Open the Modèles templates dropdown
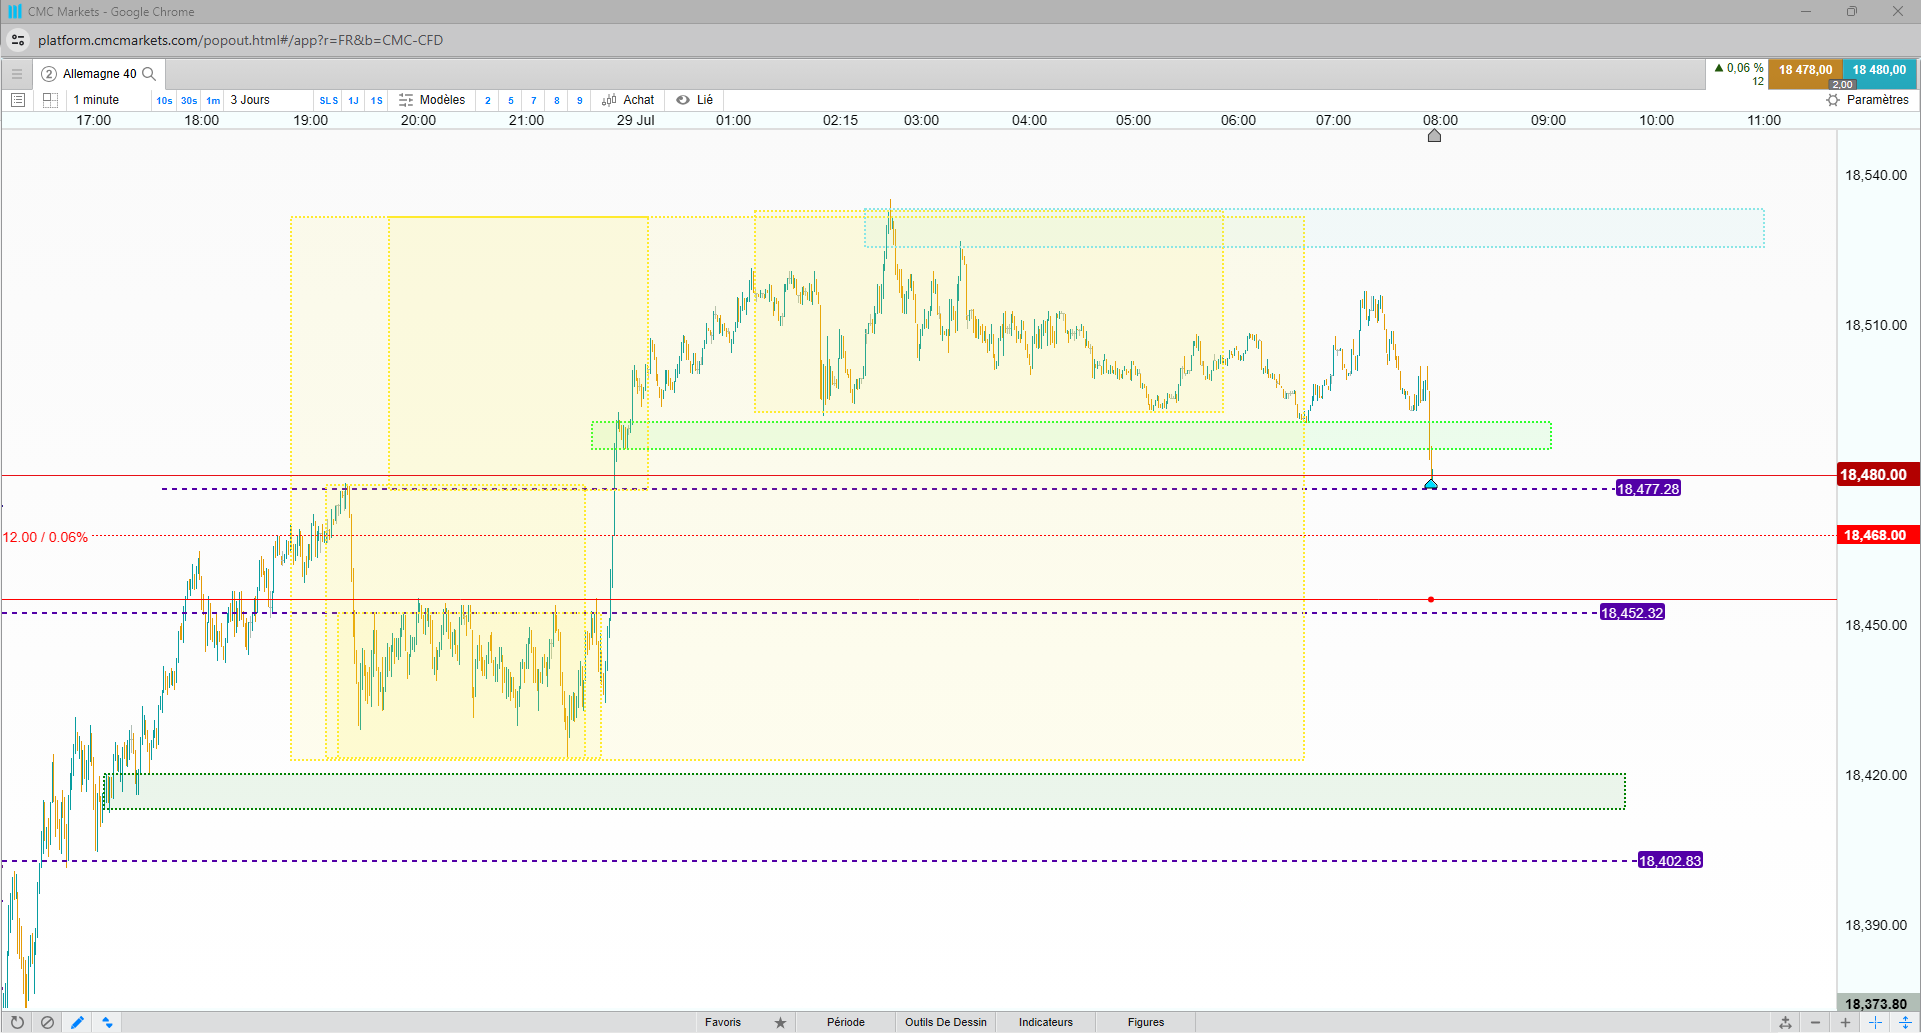 tap(432, 100)
